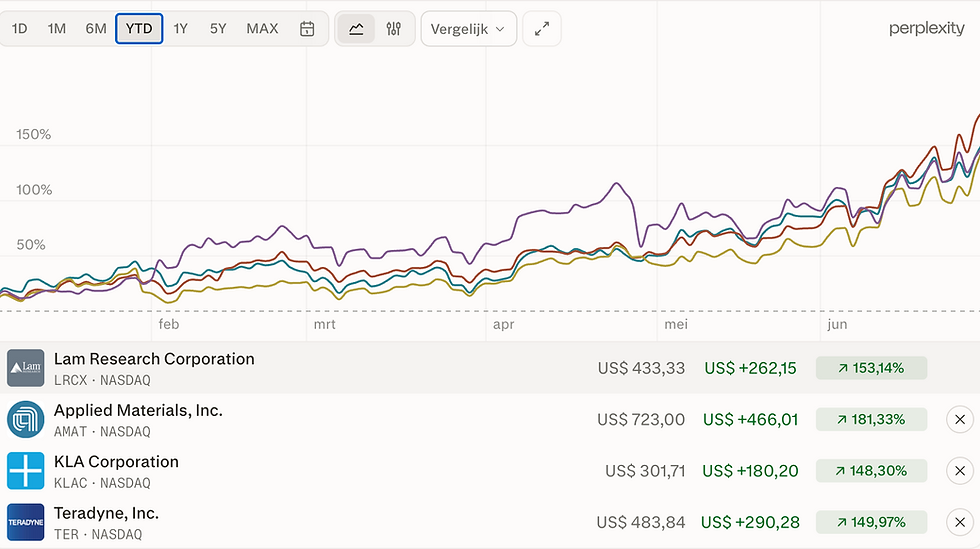Select the 1M time range
The width and height of the screenshot is (980, 549).
coord(57,29)
